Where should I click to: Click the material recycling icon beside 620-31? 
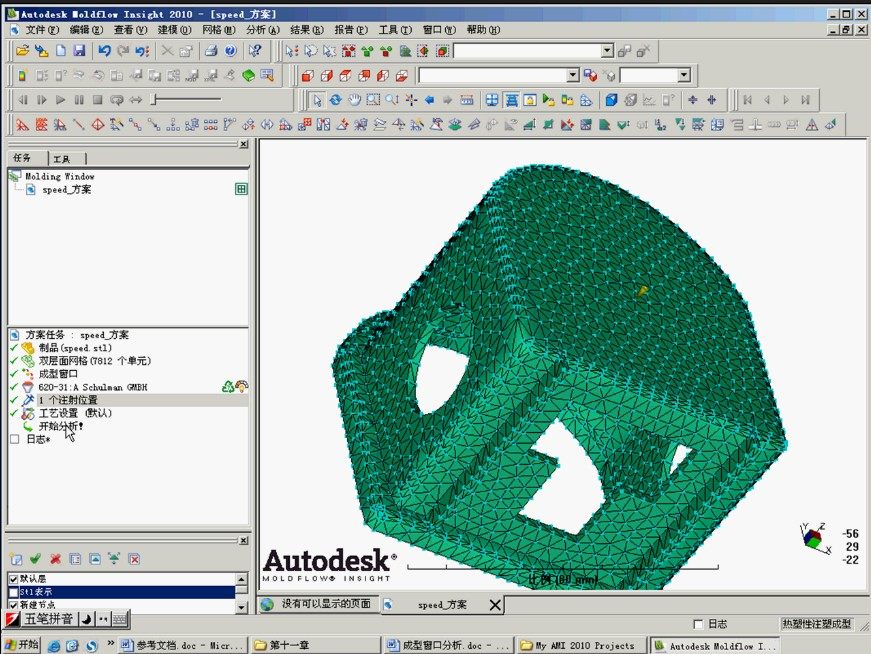(228, 387)
